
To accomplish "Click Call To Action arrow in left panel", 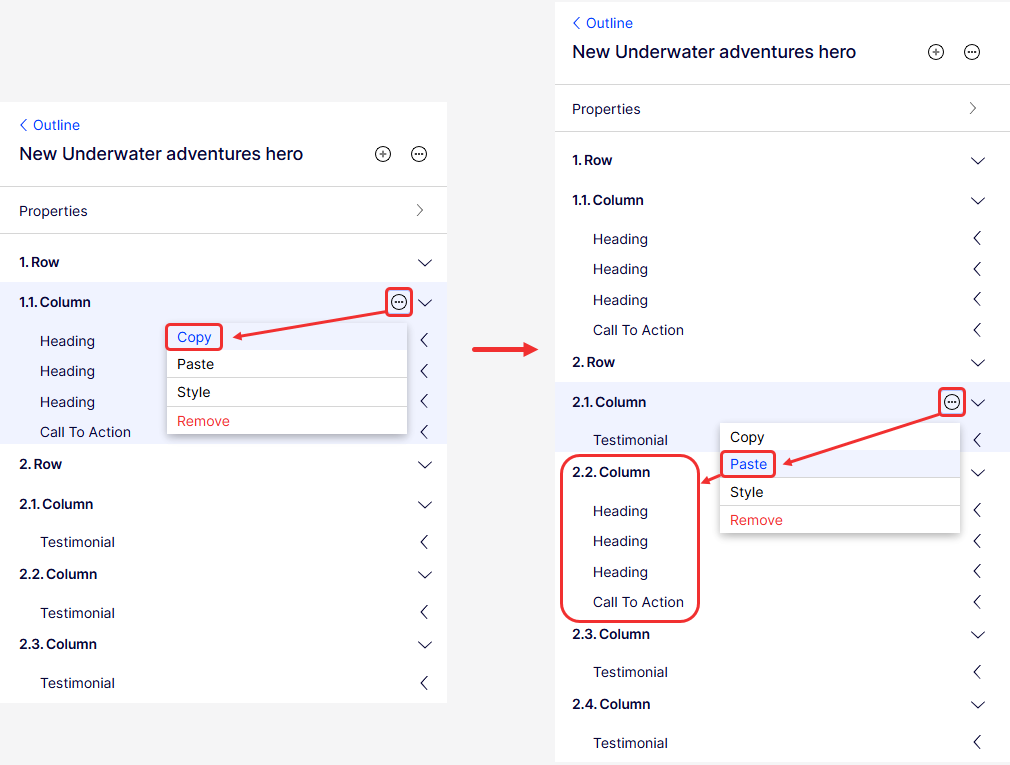I will click(424, 431).
